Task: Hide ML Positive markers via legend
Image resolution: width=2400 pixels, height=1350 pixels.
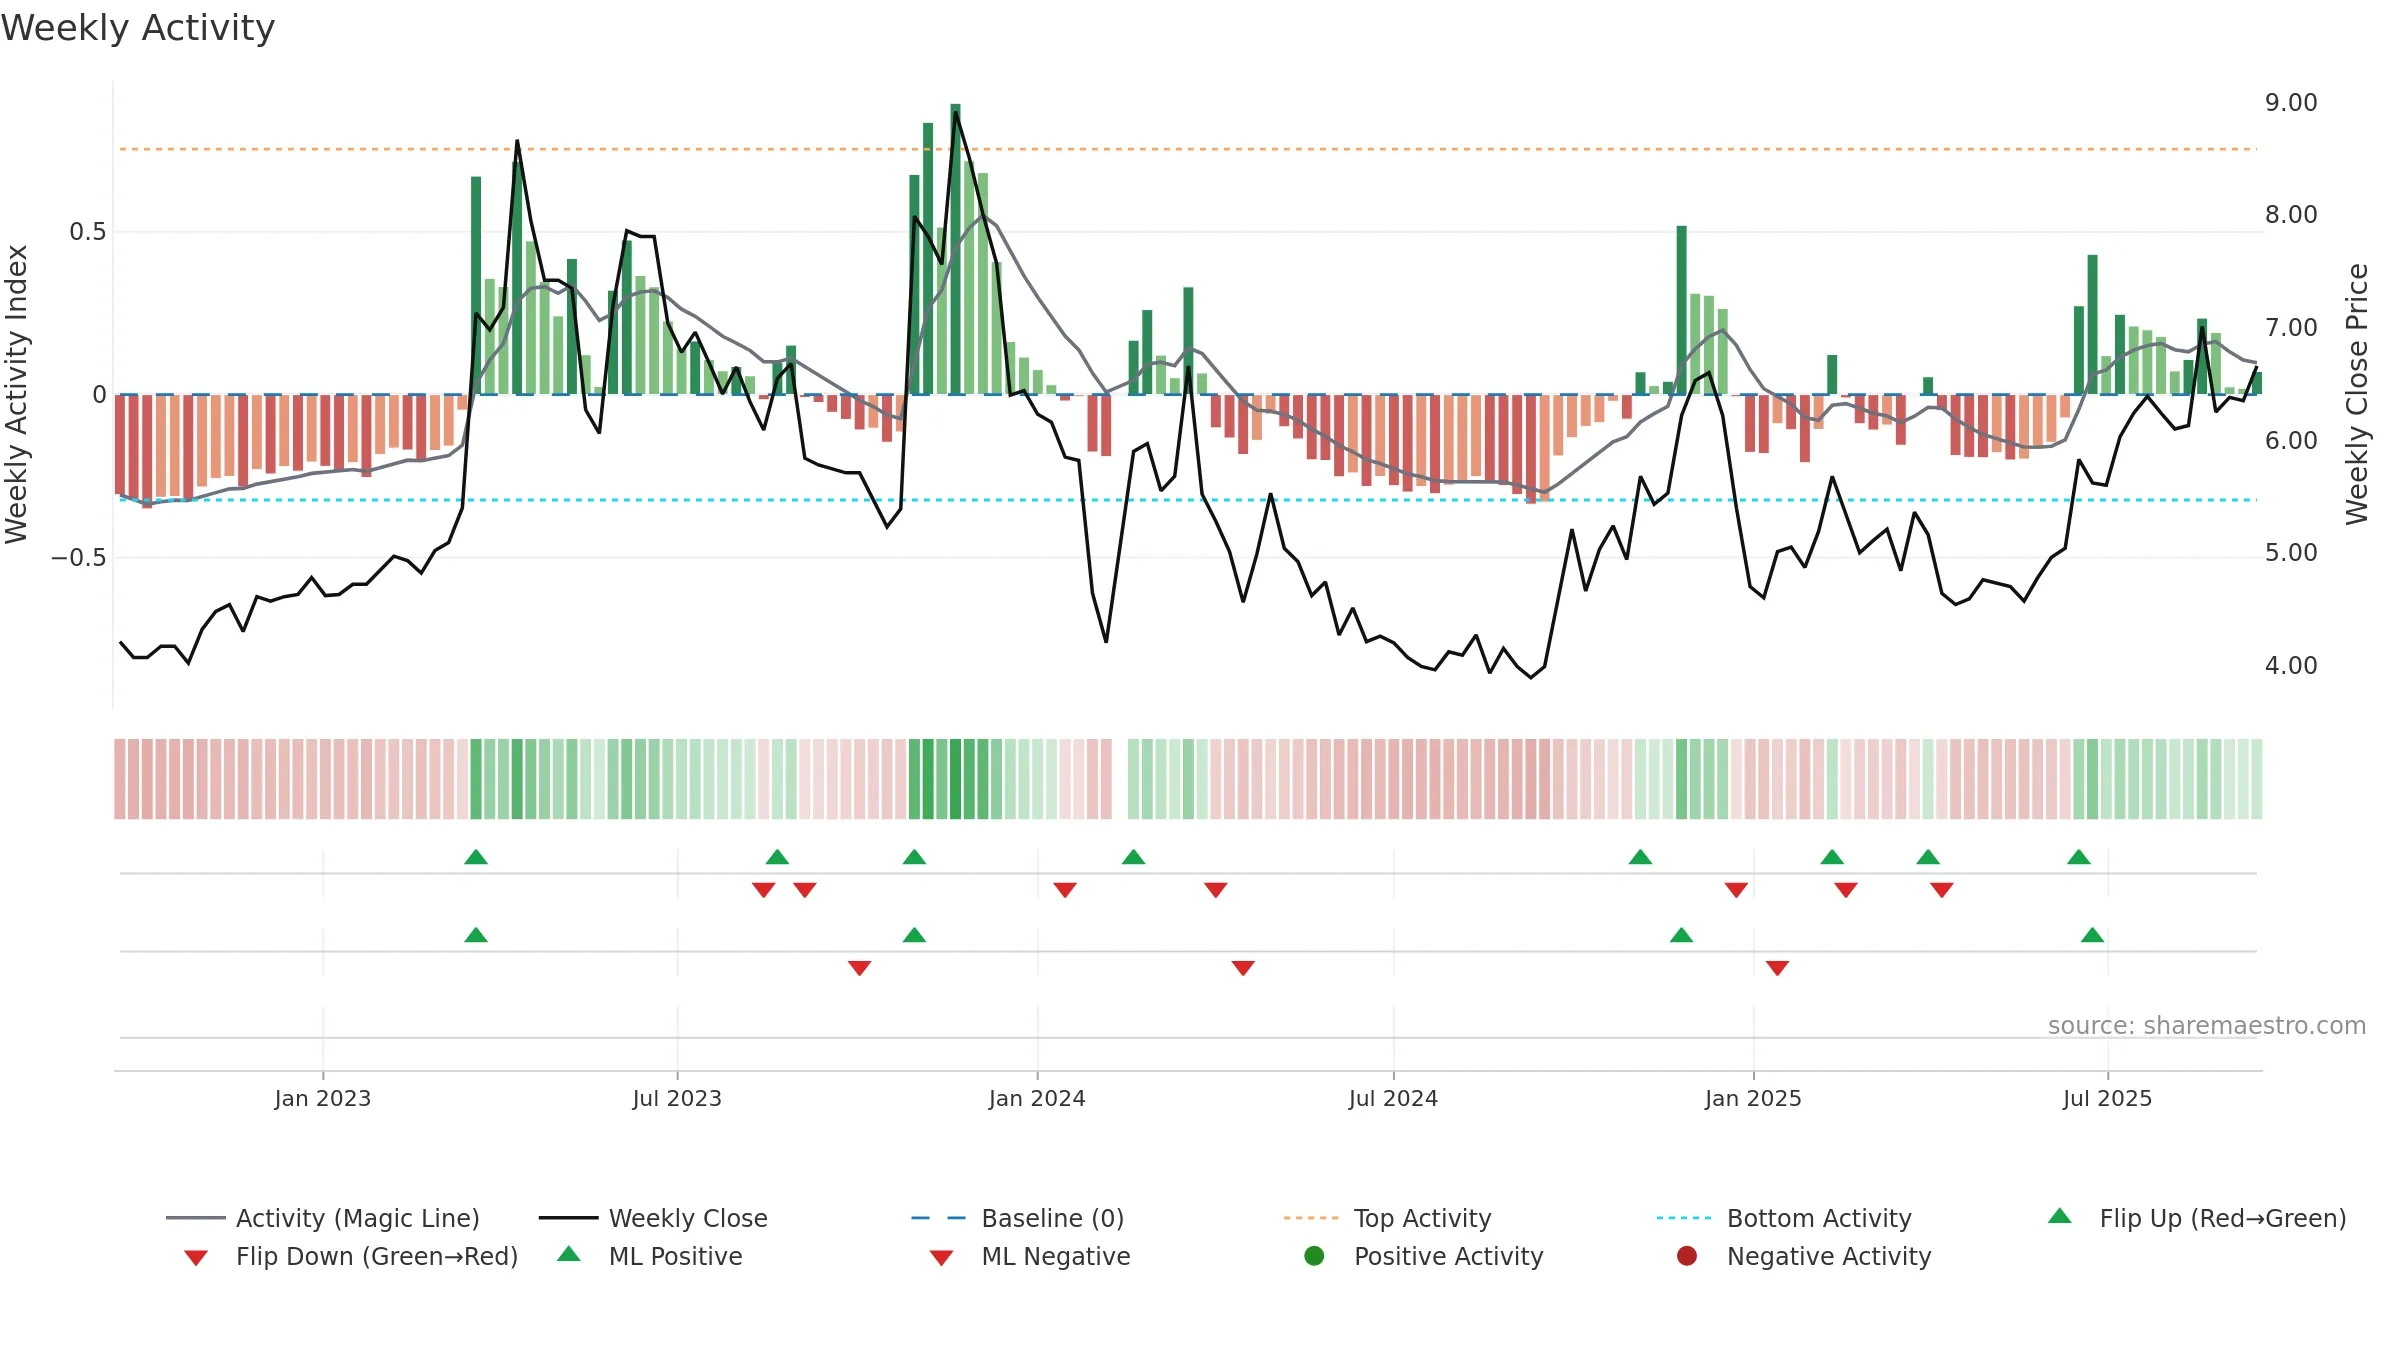Action: [650, 1256]
